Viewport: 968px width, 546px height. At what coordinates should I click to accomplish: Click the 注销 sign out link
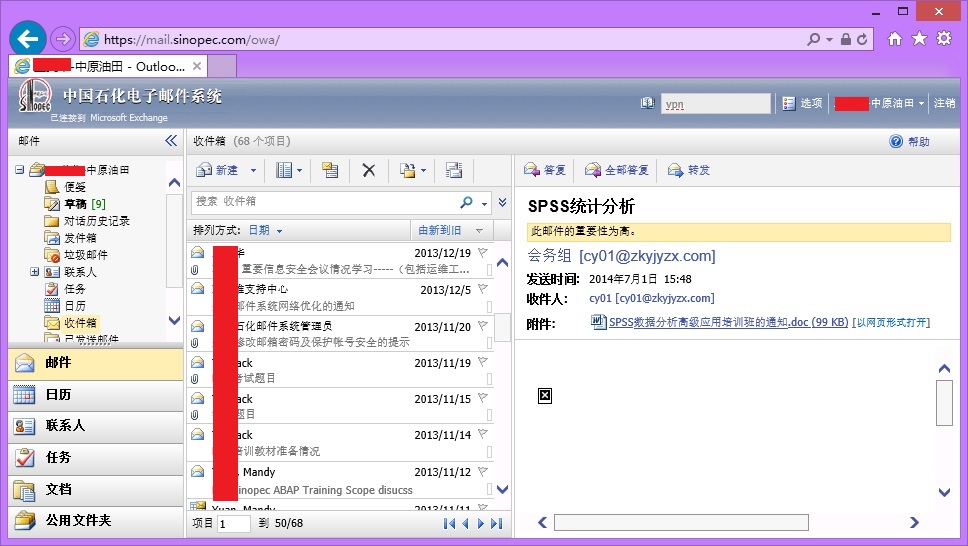(x=944, y=103)
